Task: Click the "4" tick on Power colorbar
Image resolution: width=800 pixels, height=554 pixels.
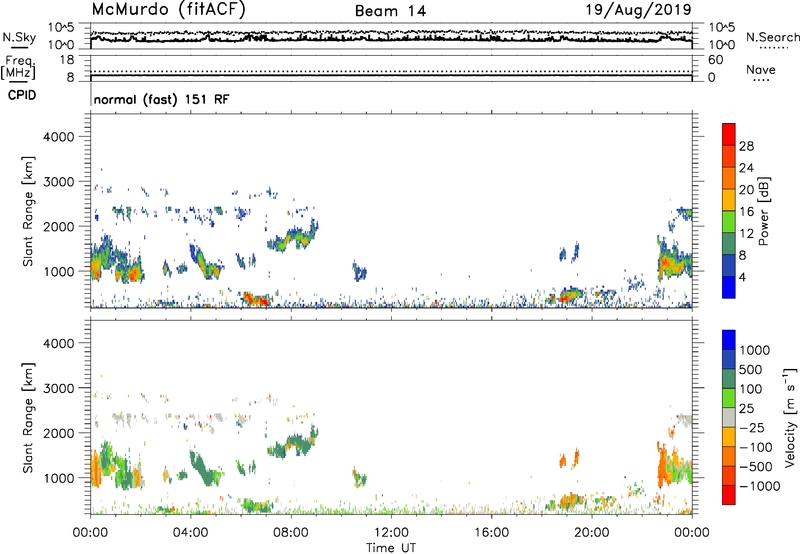Action: [x=743, y=277]
